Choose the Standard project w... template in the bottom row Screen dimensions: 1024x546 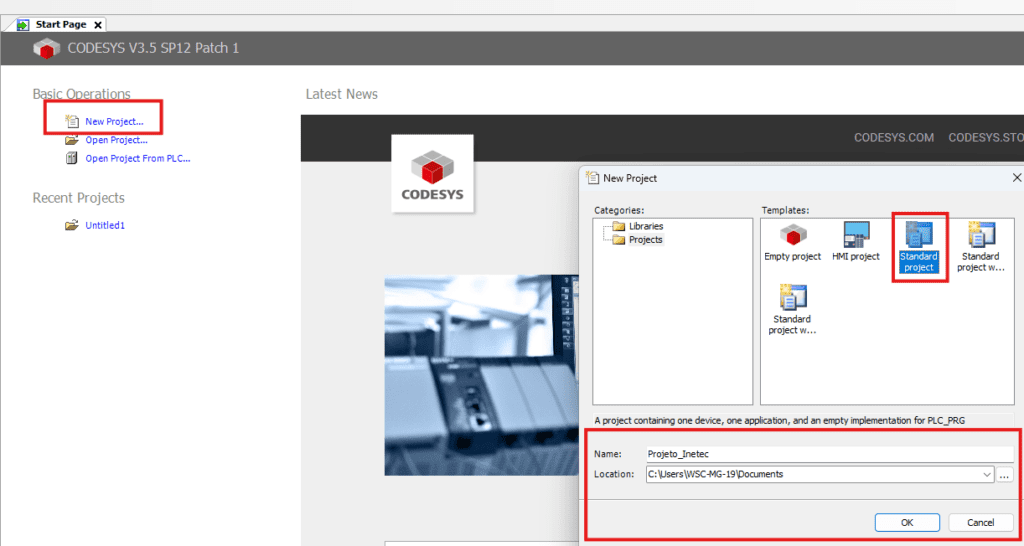coord(793,309)
